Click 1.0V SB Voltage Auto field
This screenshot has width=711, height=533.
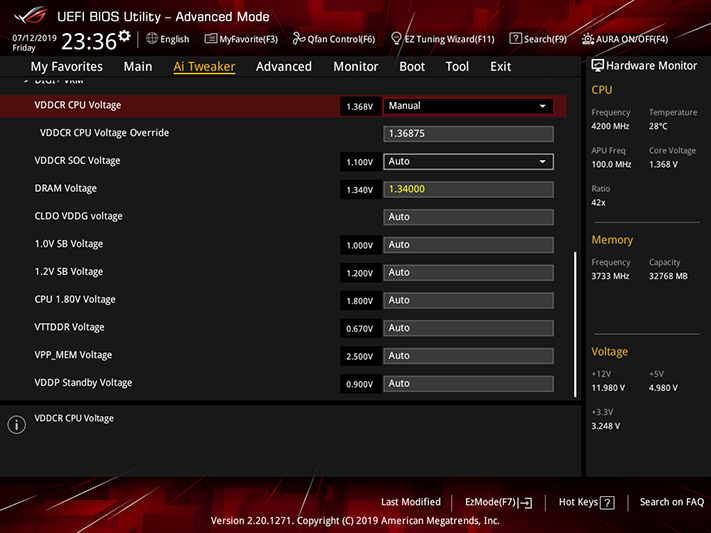click(x=468, y=245)
